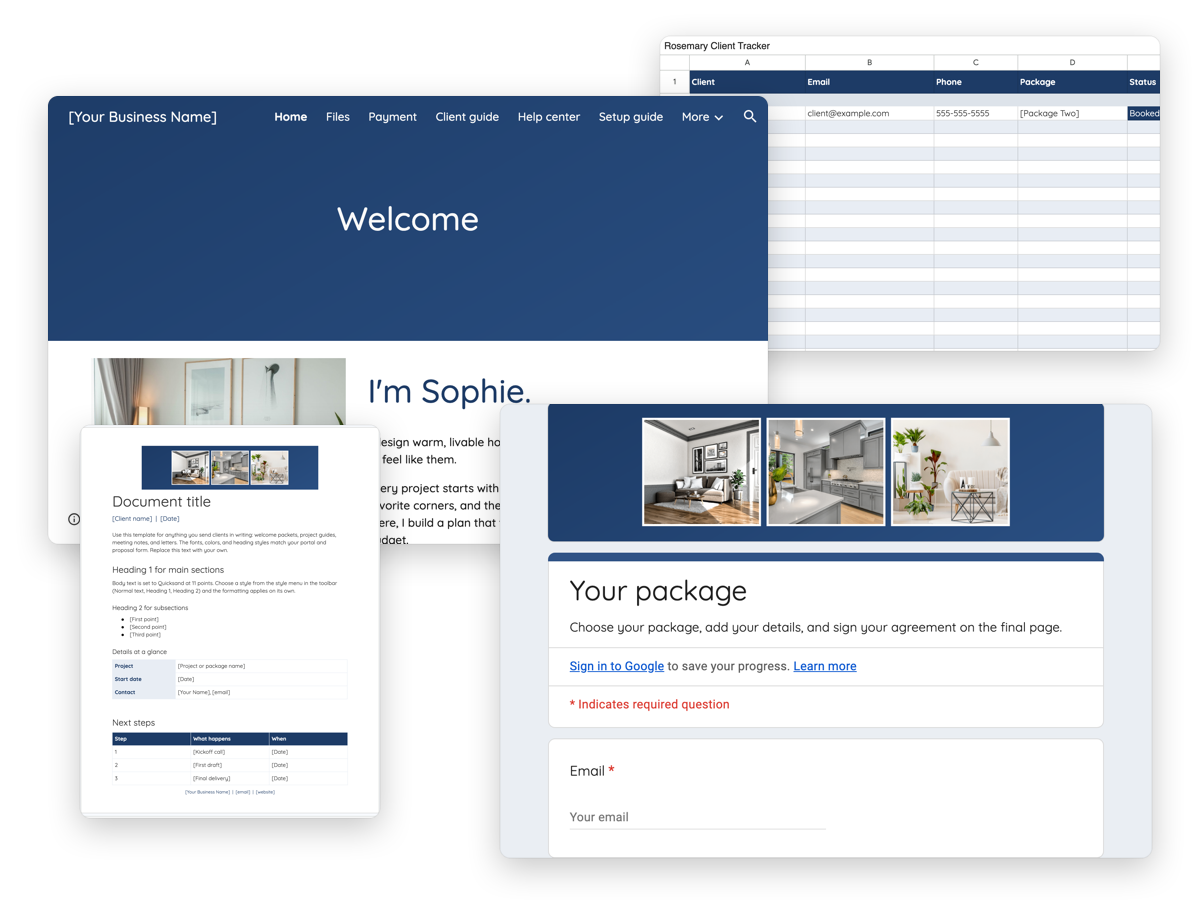Click the [website] placeholder in the document footer

(x=265, y=792)
